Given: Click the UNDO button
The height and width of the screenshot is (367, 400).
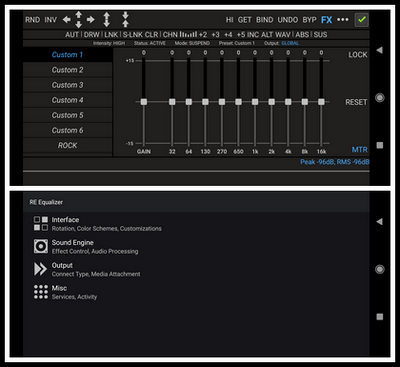Looking at the screenshot, I should coord(288,20).
